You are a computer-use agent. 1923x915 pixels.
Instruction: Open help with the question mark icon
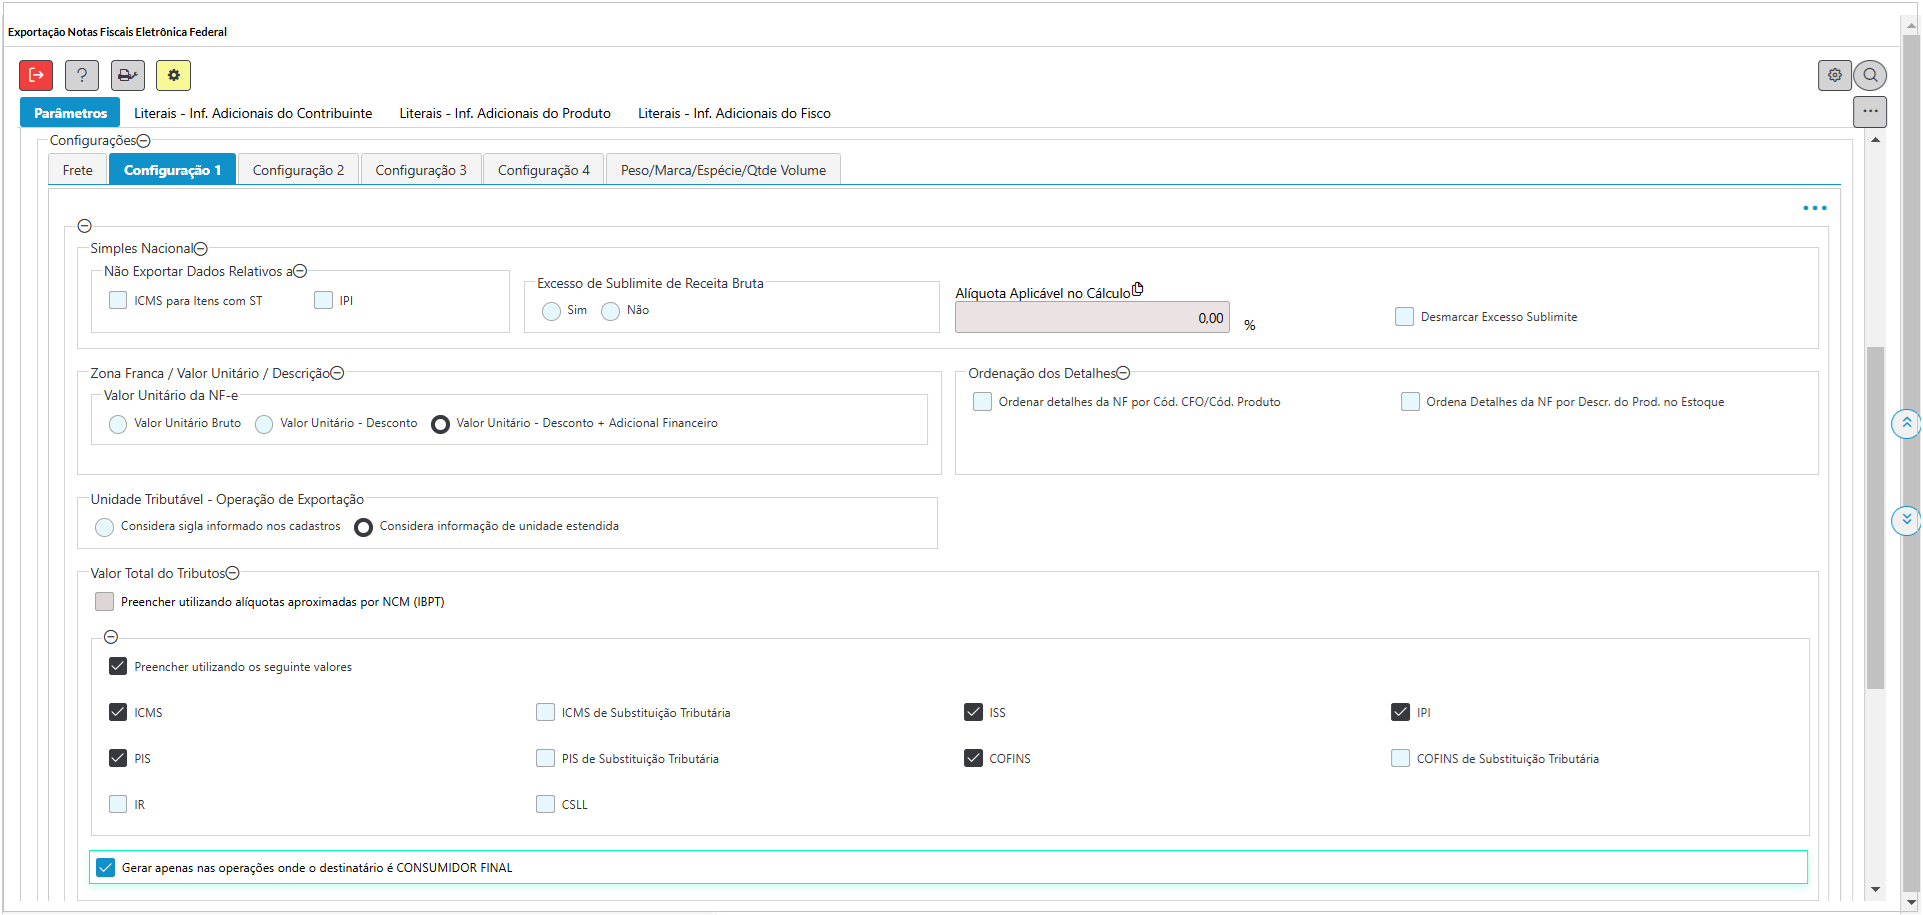point(82,75)
